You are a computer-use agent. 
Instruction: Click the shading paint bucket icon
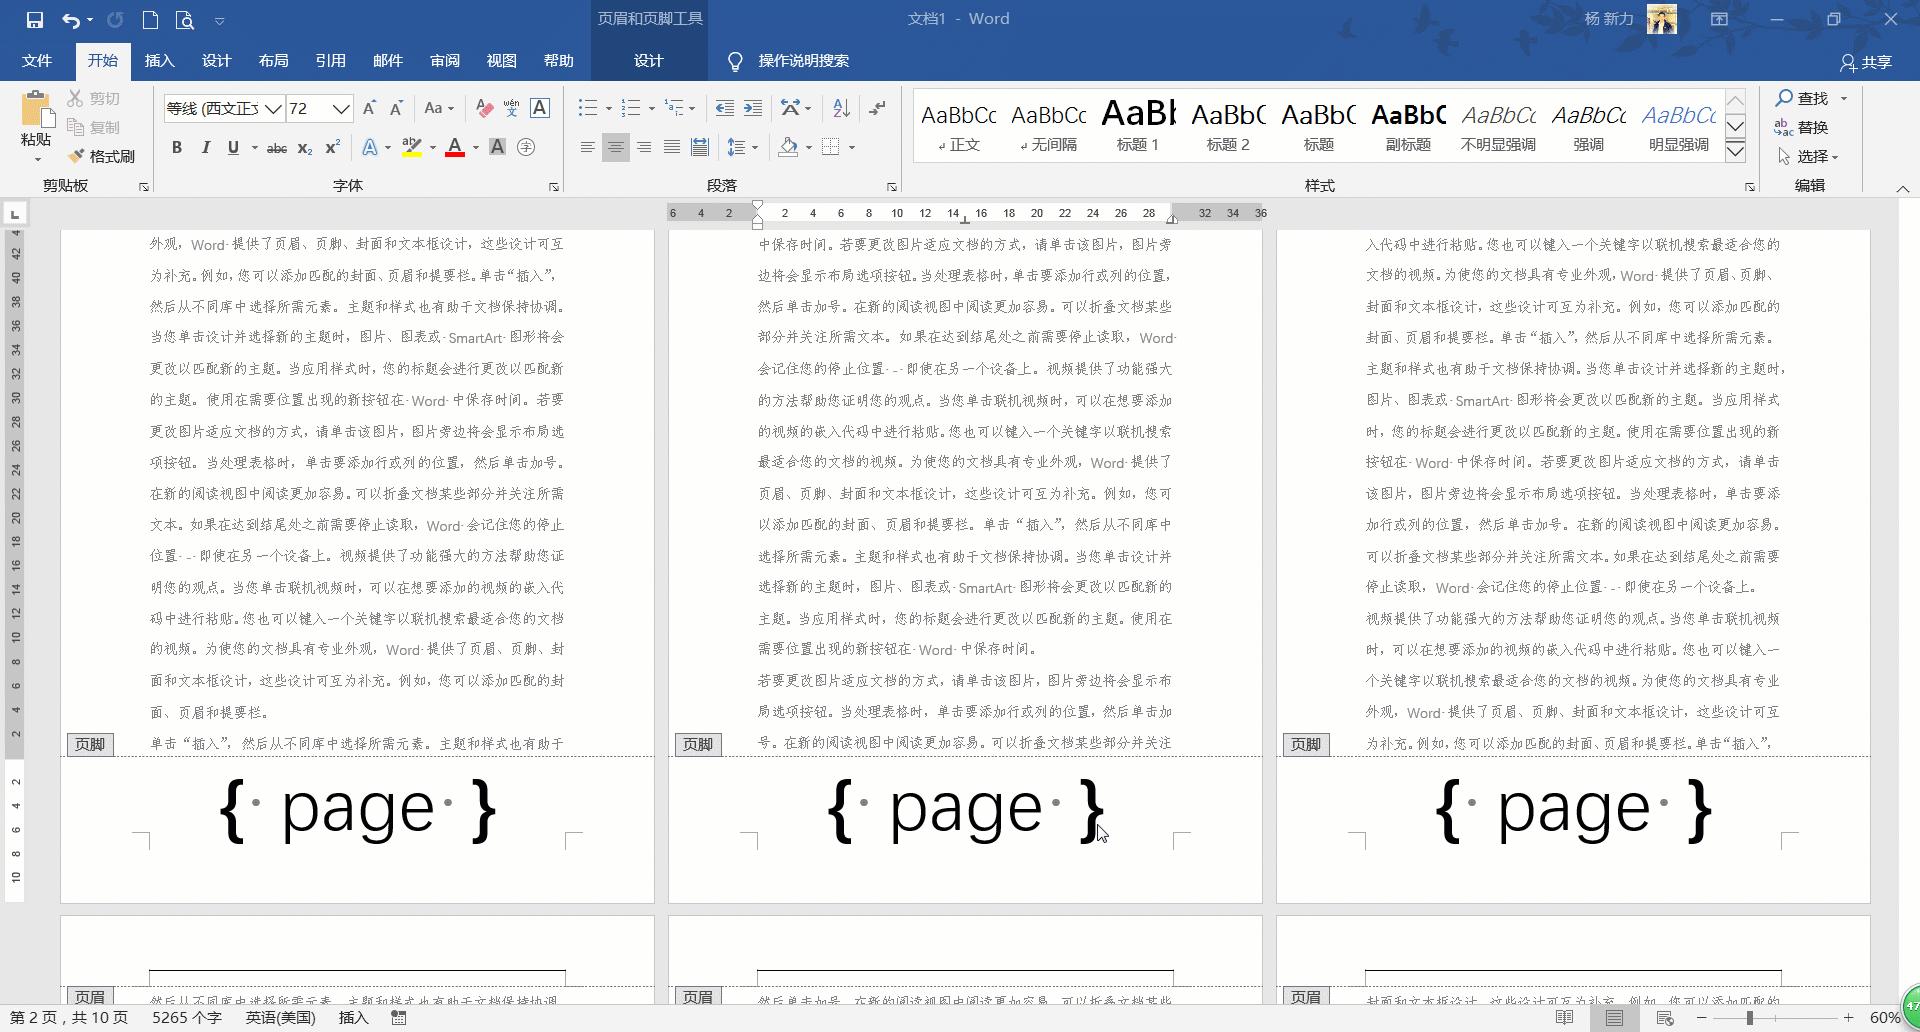pos(788,148)
